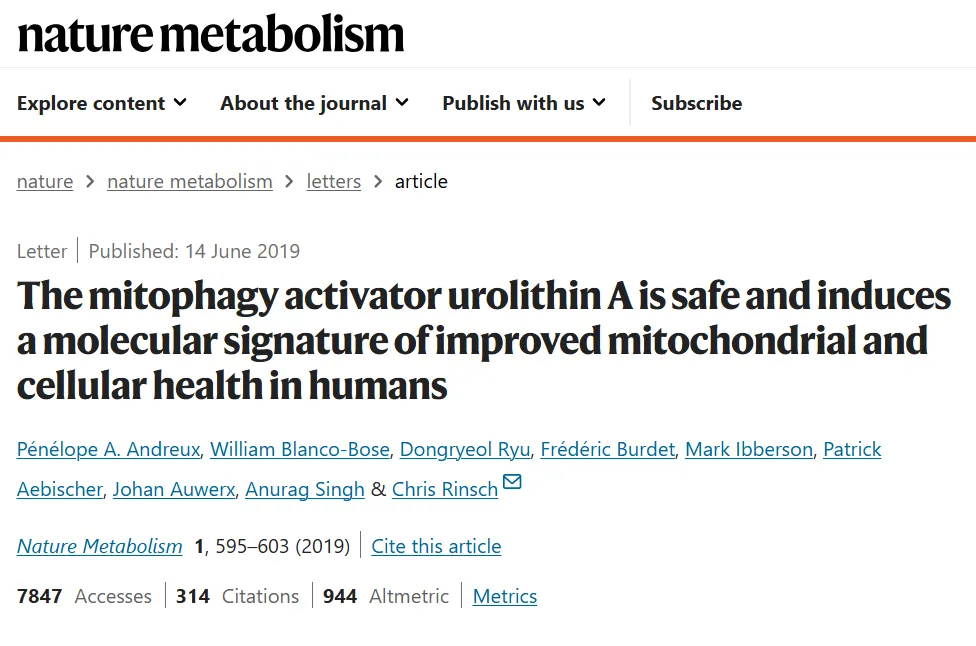Open William Blanco-Bose author details
The width and height of the screenshot is (976, 646).
(x=302, y=449)
